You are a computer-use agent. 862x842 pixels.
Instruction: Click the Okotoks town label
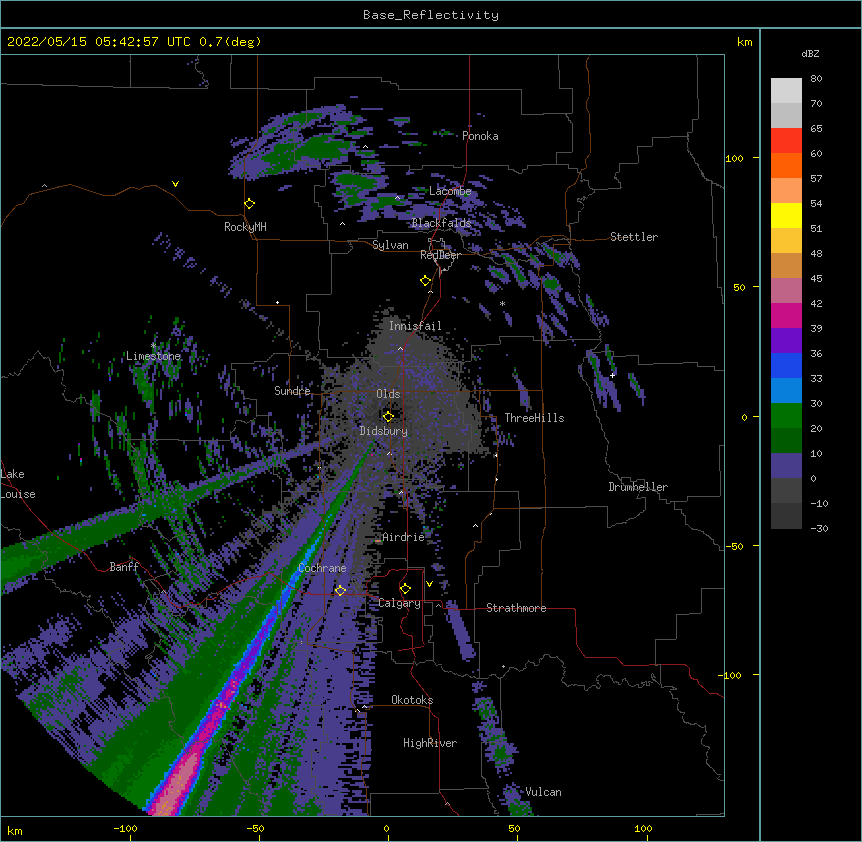412,700
